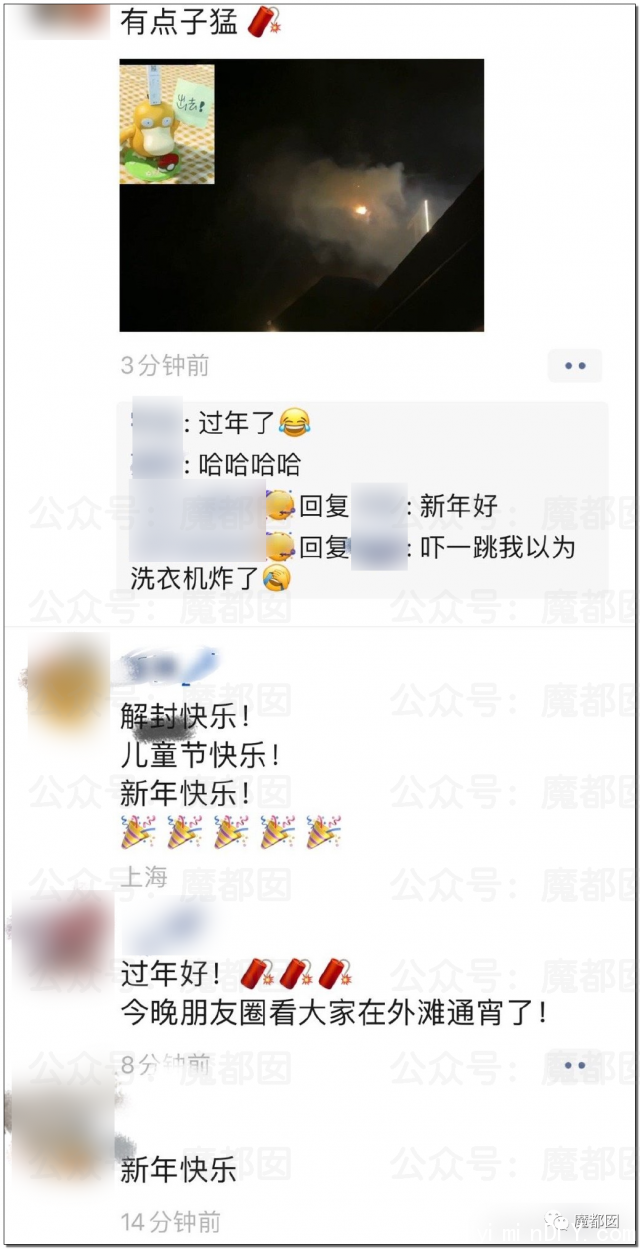Screen dimensions: 640x1249
Task: Tap the laughing emoji after 过年了
Action: pos(294,423)
